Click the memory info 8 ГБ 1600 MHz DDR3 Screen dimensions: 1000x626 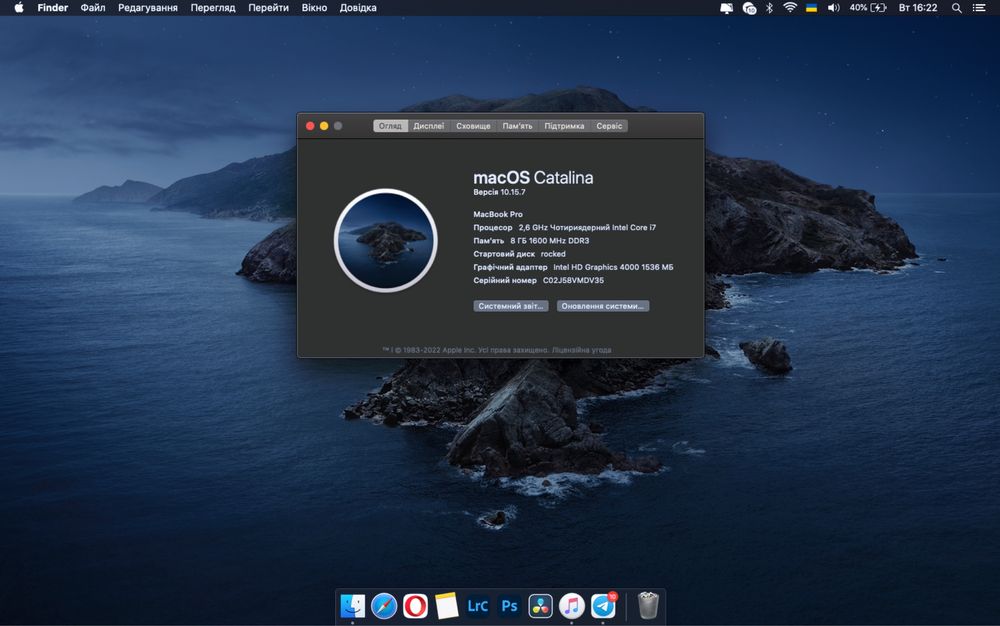(550, 241)
